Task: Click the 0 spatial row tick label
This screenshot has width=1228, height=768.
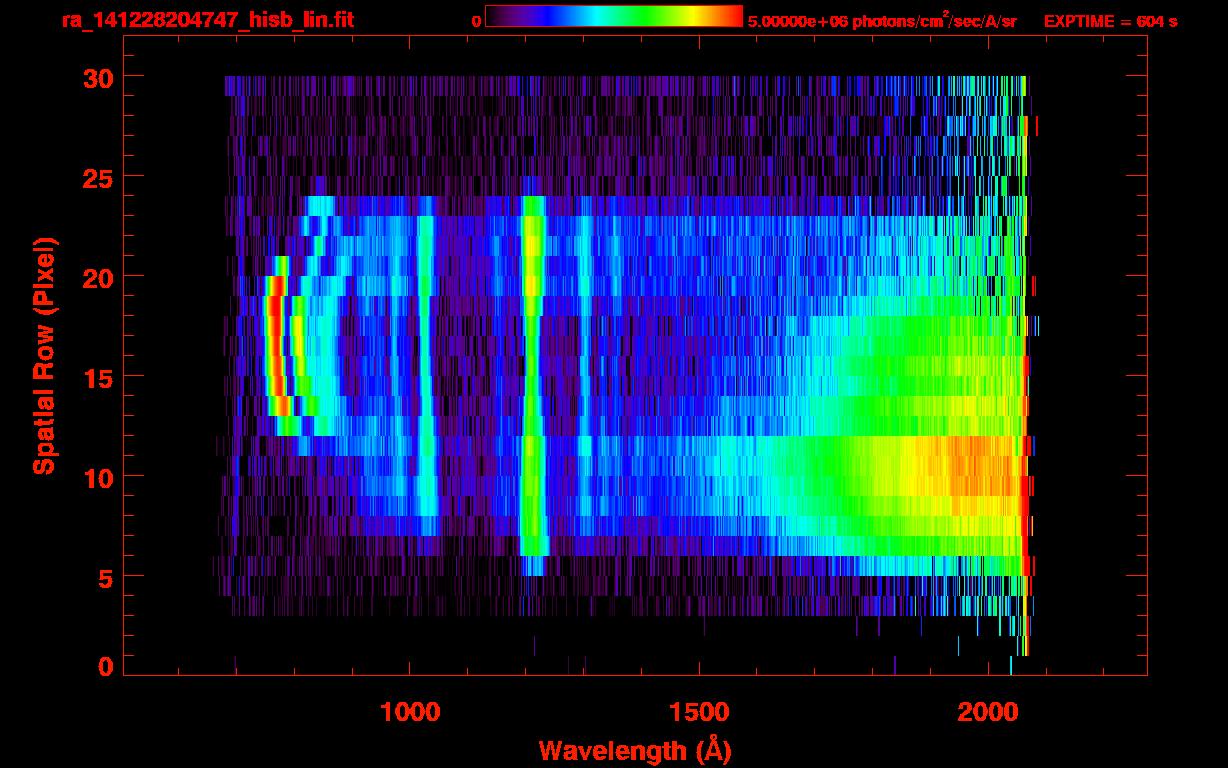Action: (x=106, y=667)
